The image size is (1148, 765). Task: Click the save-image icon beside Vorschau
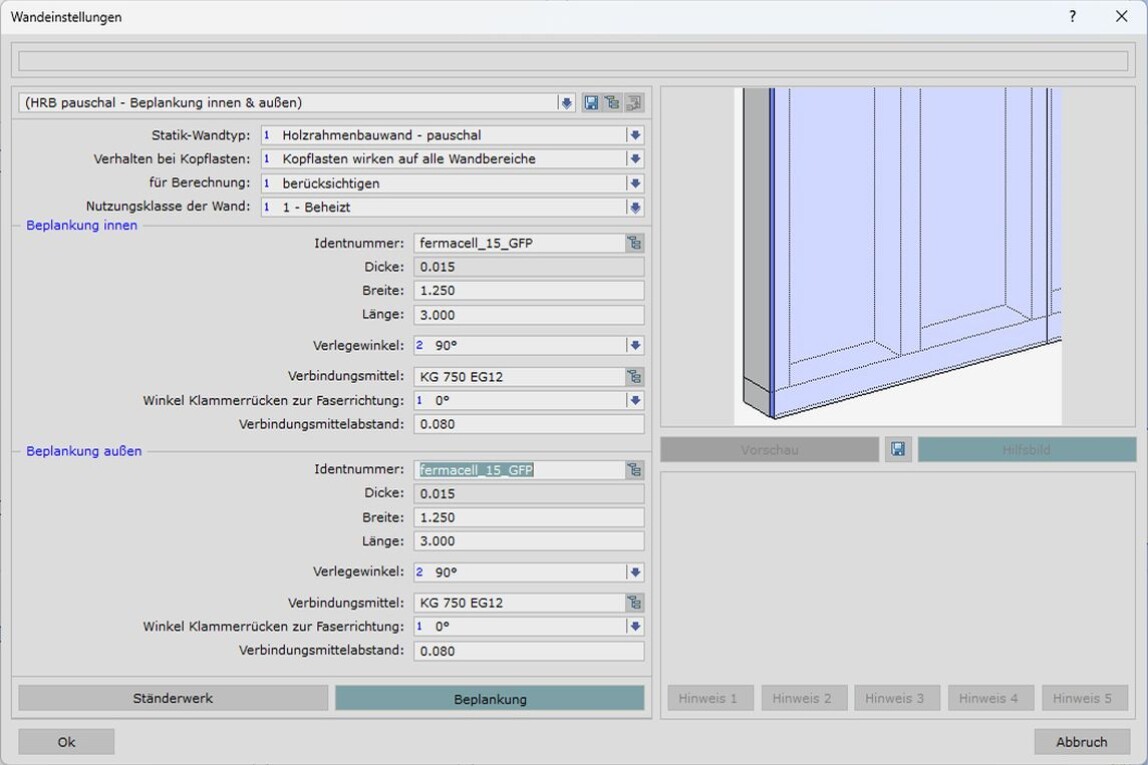pyautogui.click(x=898, y=449)
